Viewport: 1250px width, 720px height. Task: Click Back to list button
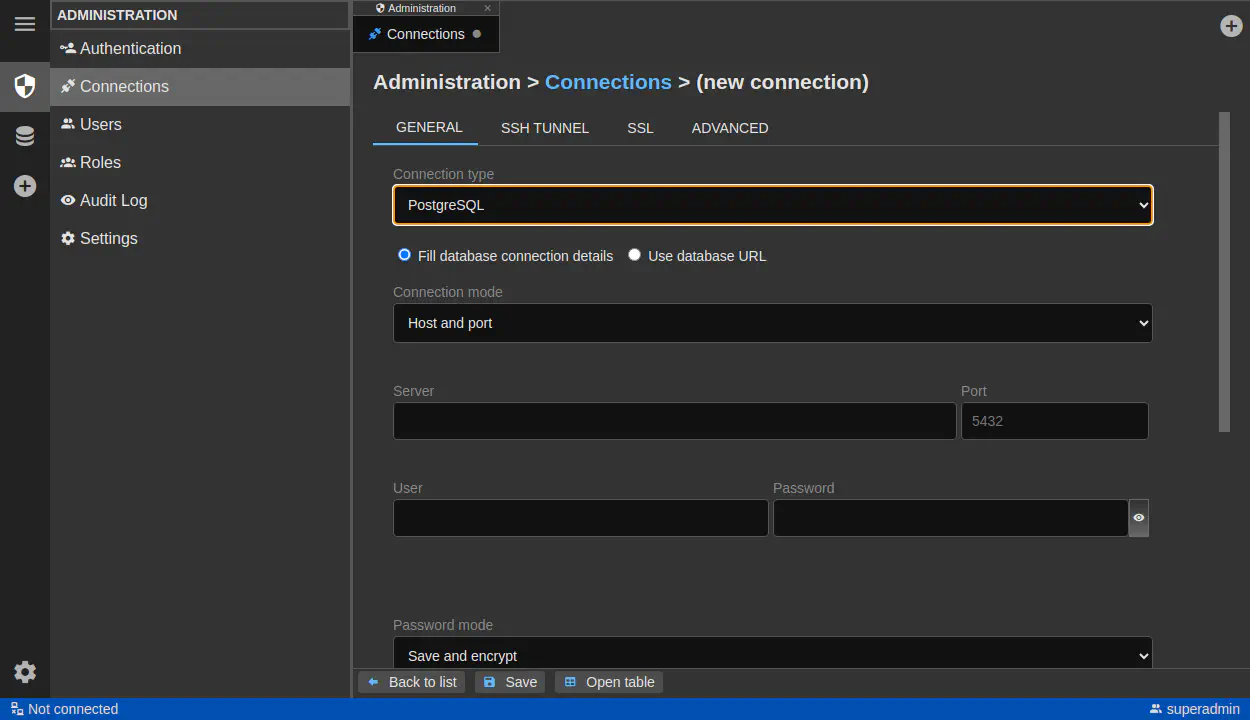point(411,682)
